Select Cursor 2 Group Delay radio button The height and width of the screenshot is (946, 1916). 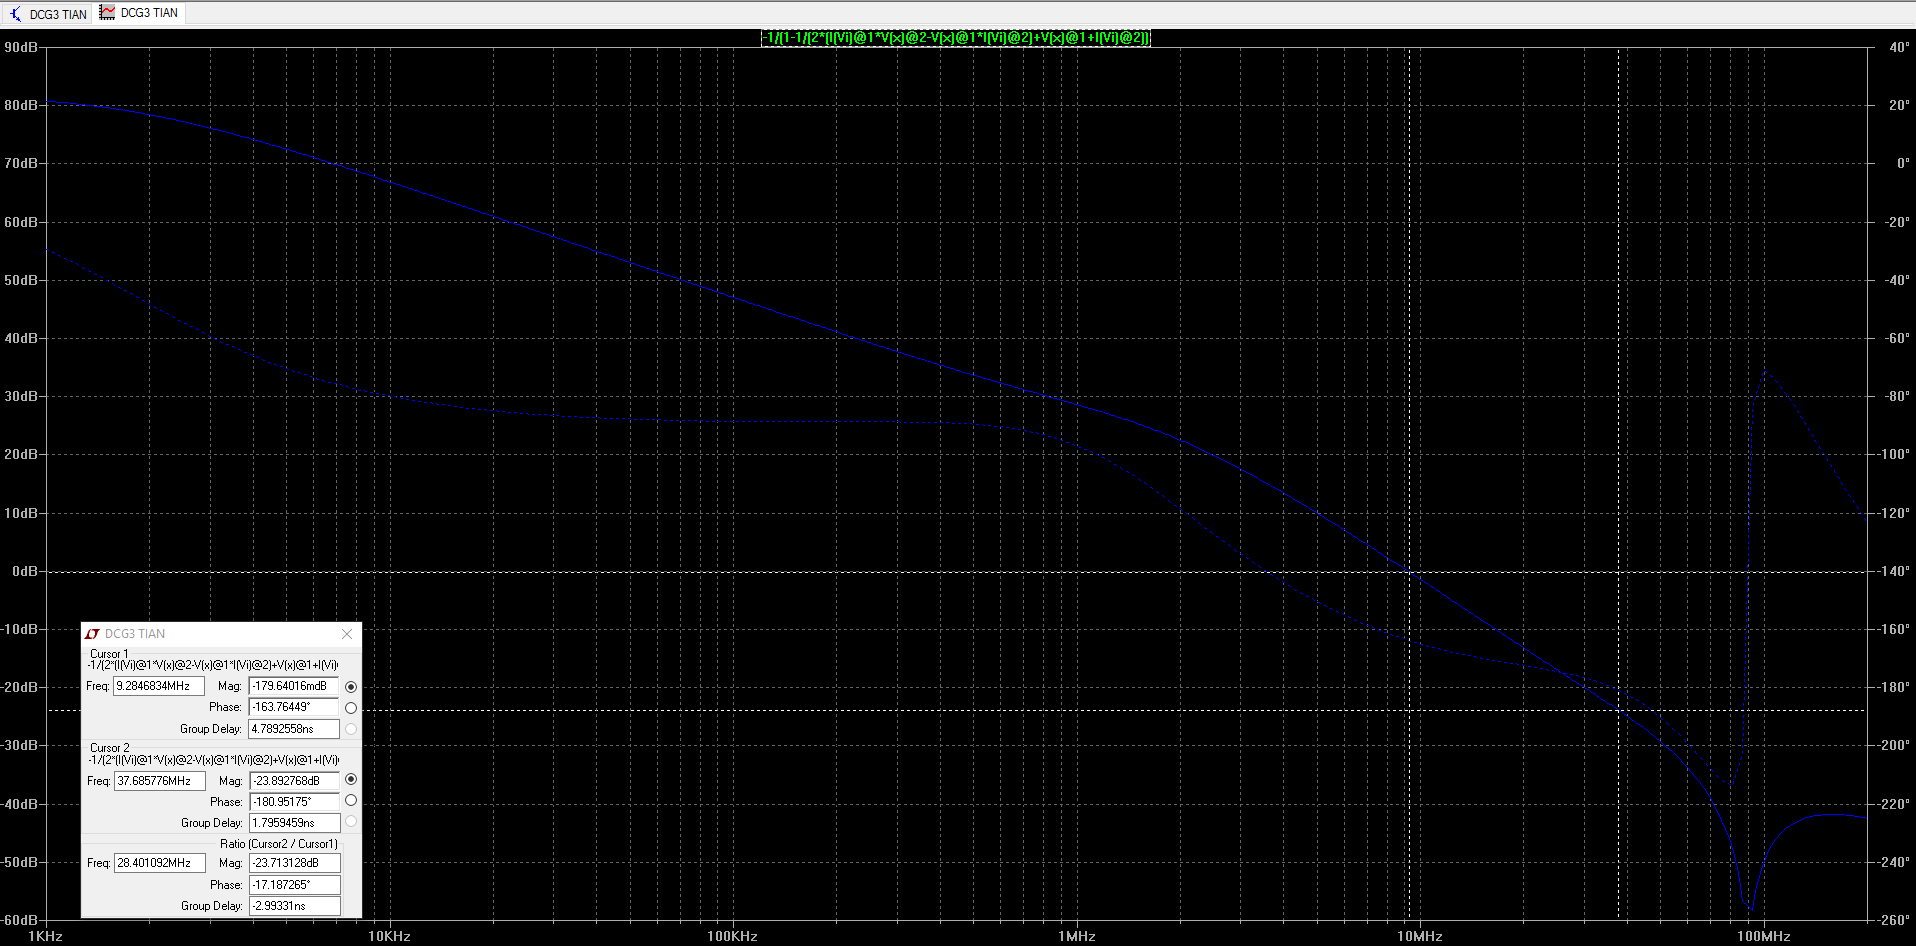[x=351, y=821]
